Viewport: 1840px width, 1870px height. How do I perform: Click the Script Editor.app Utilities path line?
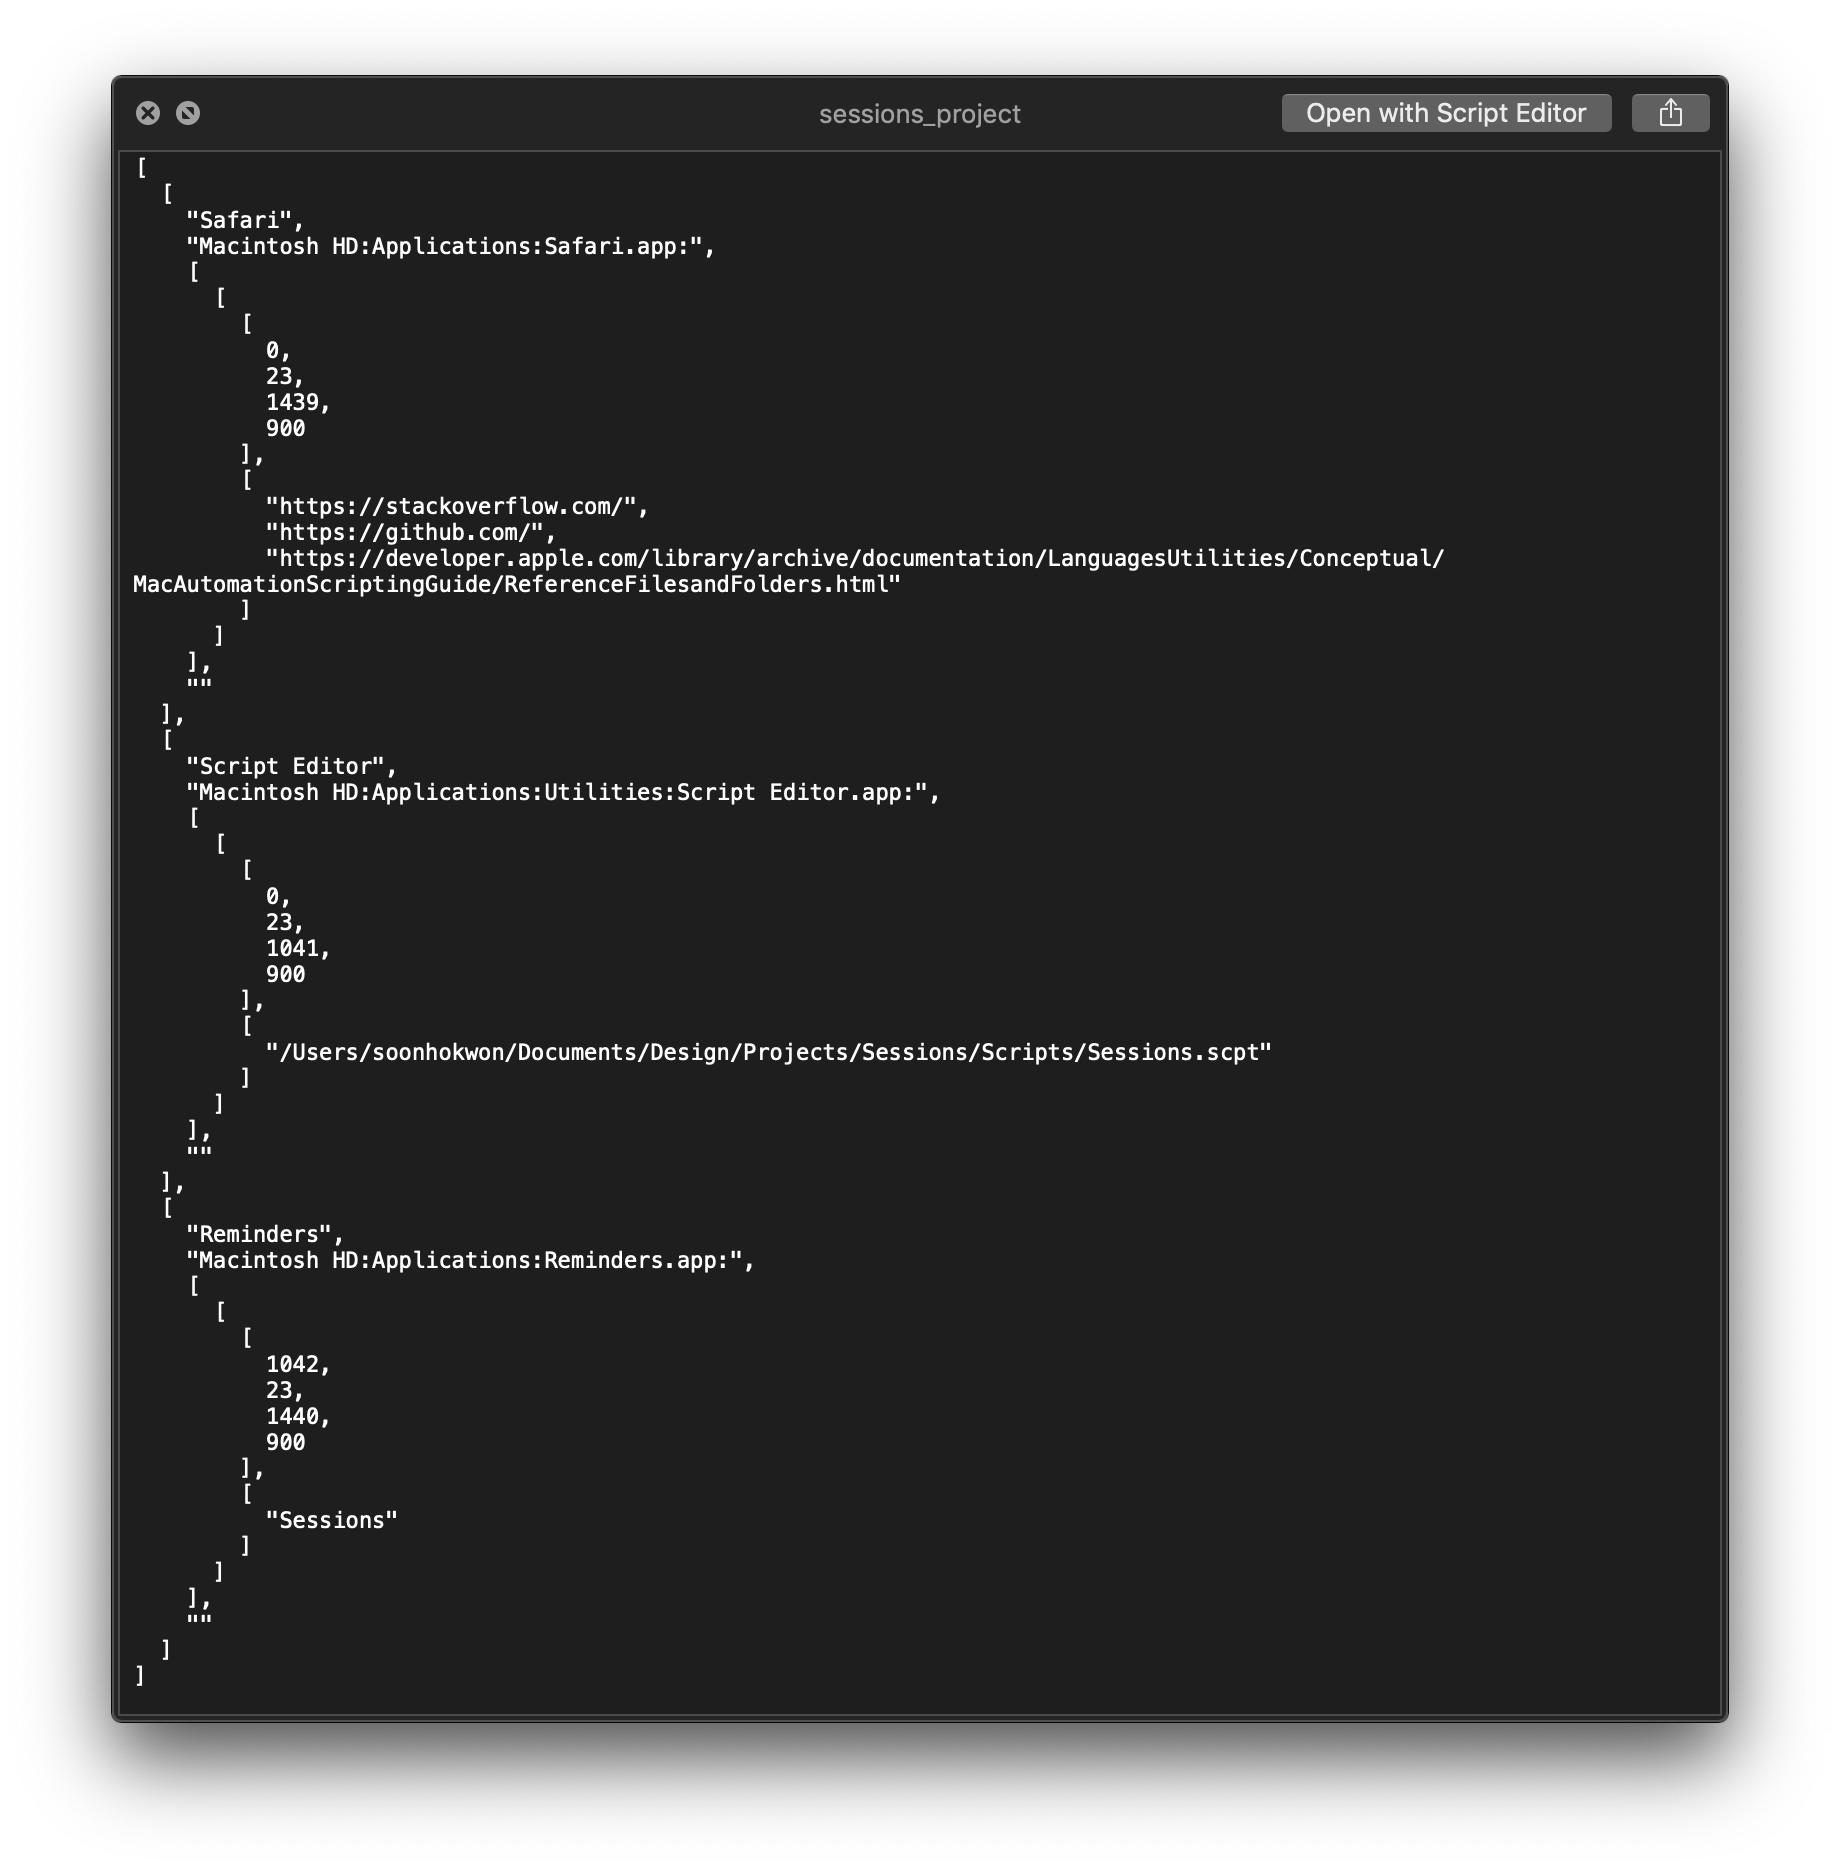click(x=563, y=792)
